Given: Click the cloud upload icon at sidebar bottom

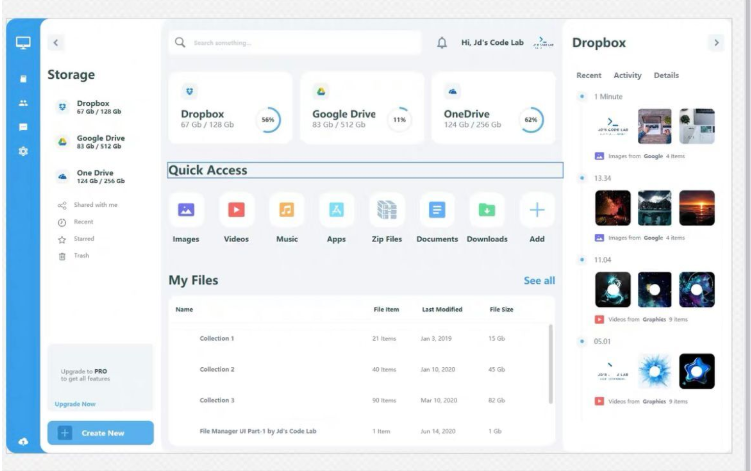Looking at the screenshot, I should pos(23,441).
